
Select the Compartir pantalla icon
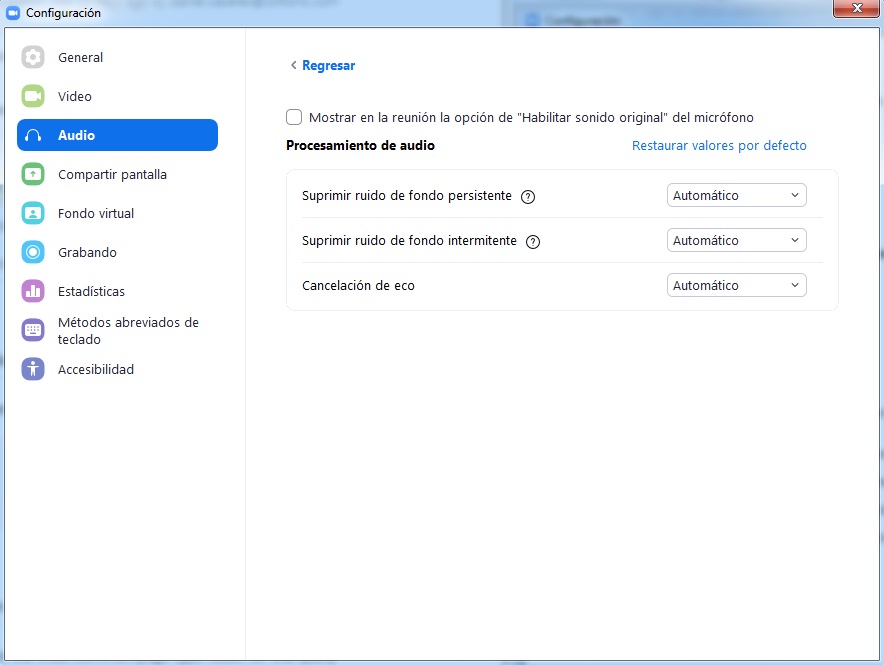click(x=33, y=175)
